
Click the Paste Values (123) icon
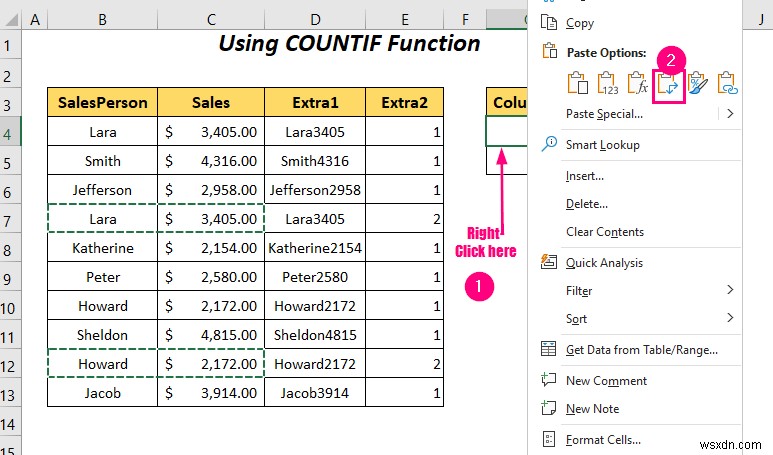pyautogui.click(x=608, y=83)
